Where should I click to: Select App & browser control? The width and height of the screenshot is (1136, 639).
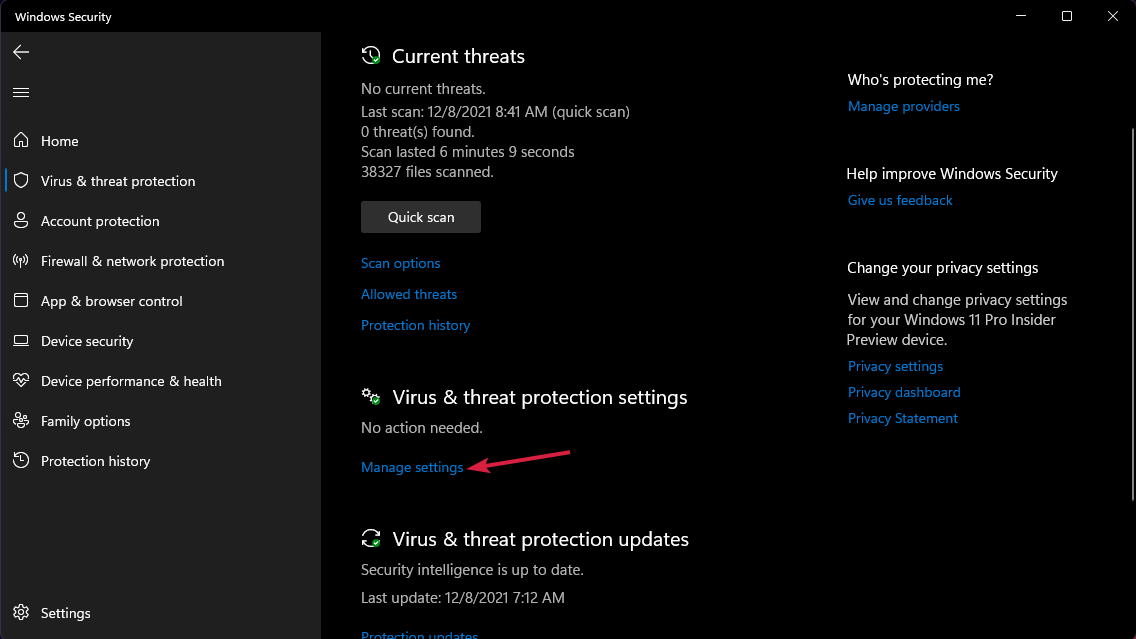(111, 301)
